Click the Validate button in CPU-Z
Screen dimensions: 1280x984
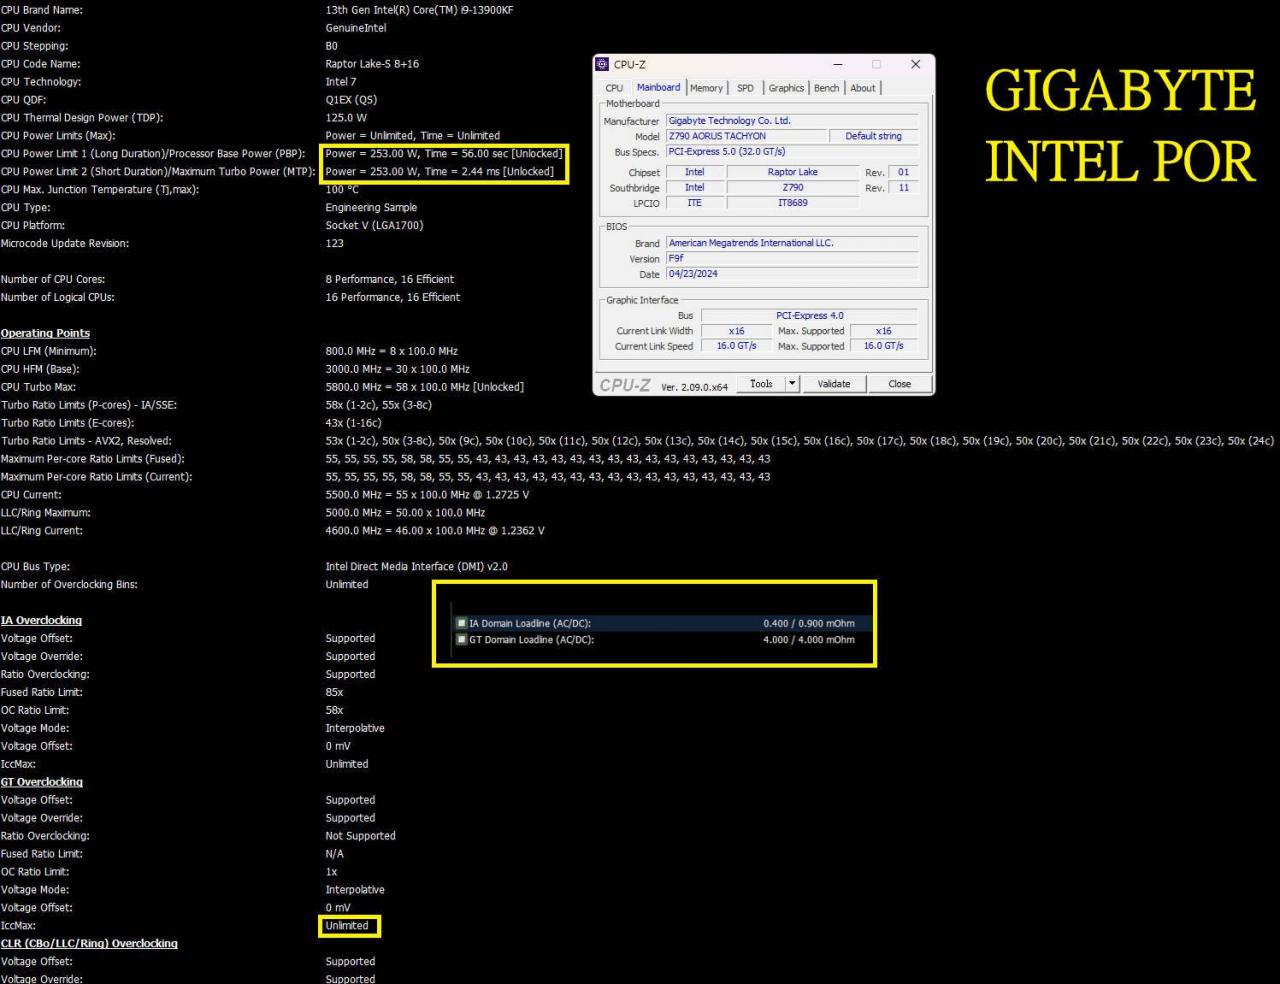[x=834, y=384]
